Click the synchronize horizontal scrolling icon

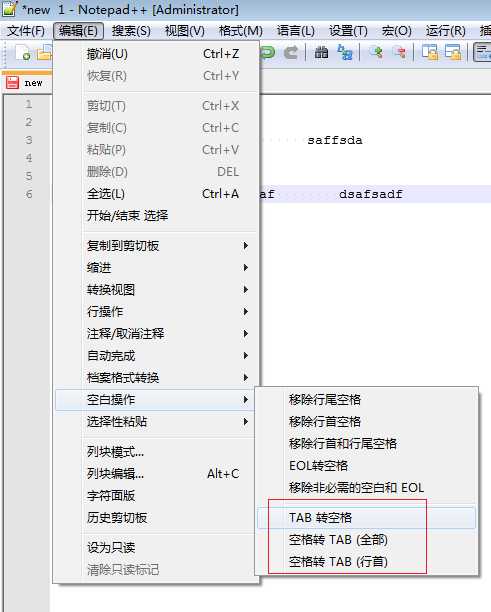[x=453, y=52]
